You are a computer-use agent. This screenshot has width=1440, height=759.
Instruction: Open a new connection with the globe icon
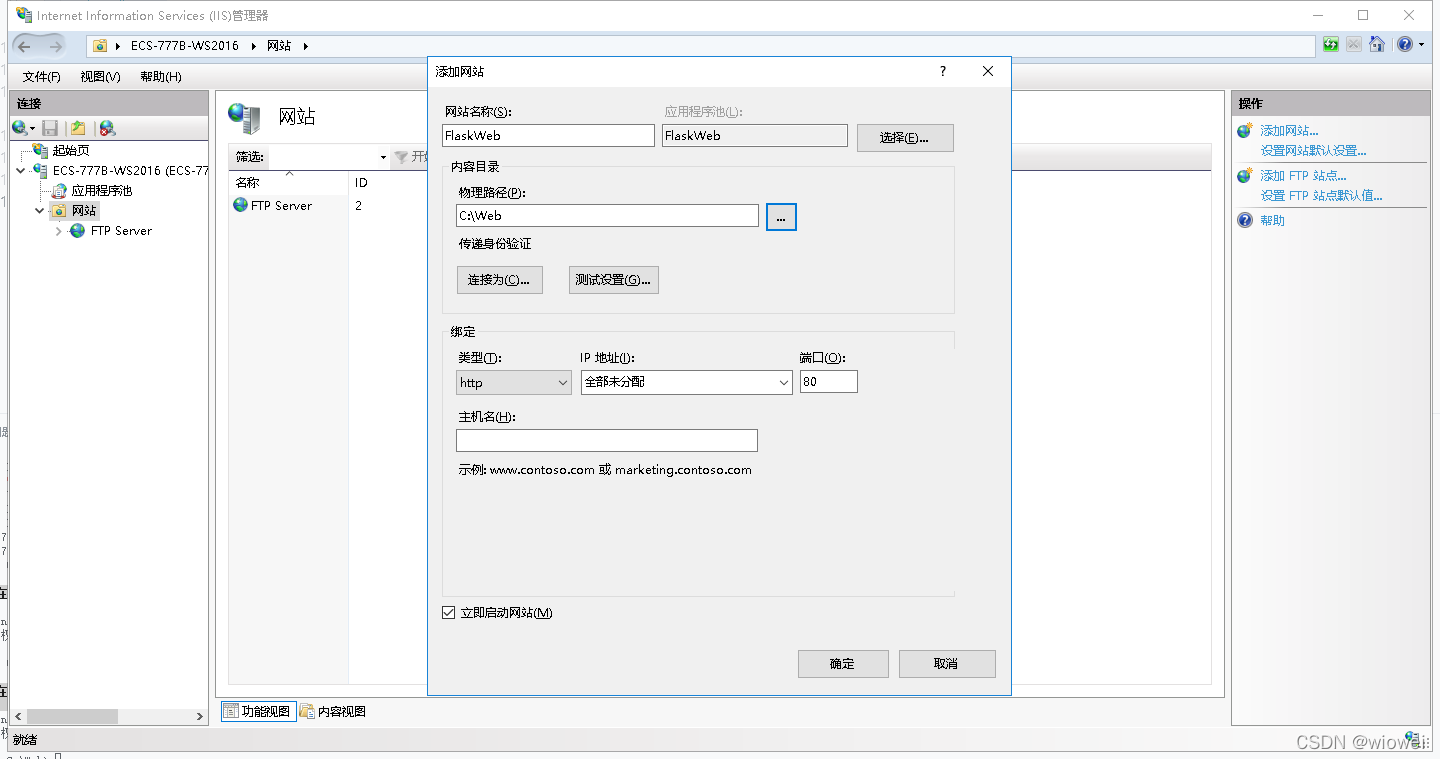[18, 128]
